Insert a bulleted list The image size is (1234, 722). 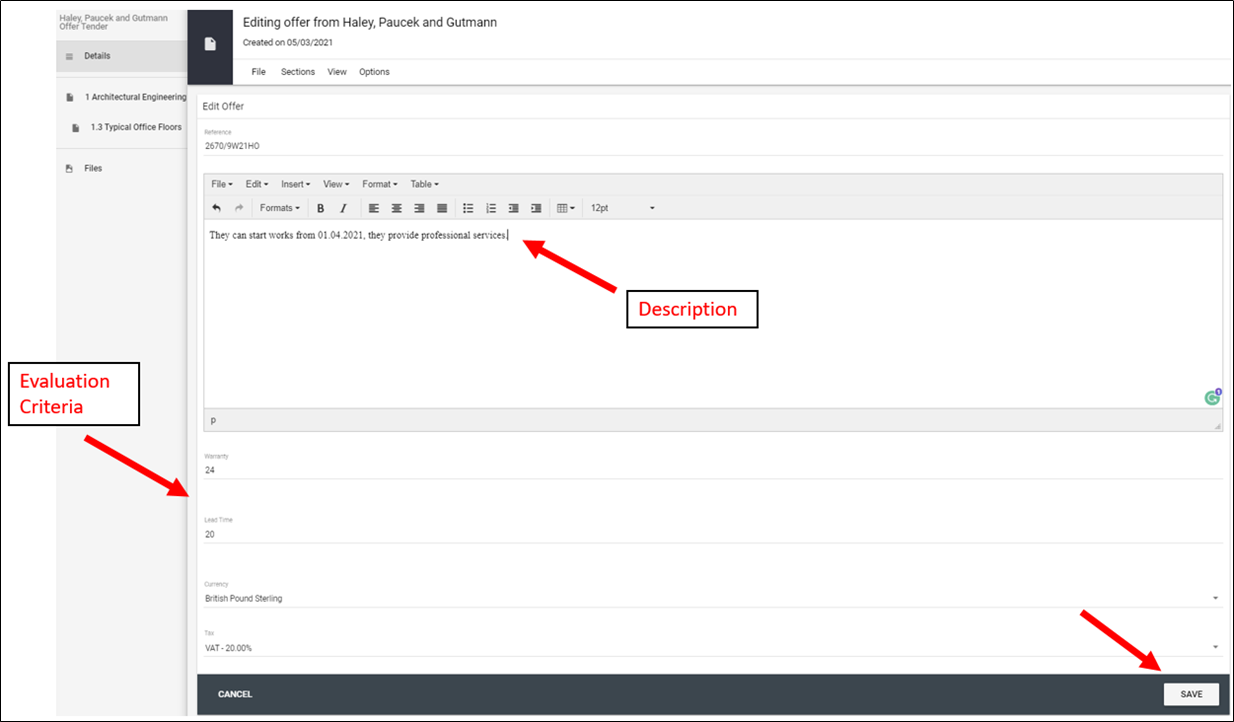pos(468,208)
